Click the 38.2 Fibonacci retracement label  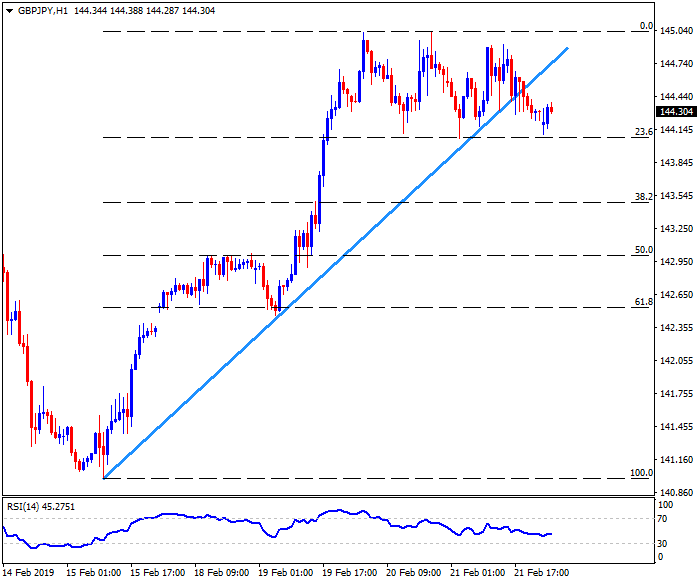(x=643, y=197)
